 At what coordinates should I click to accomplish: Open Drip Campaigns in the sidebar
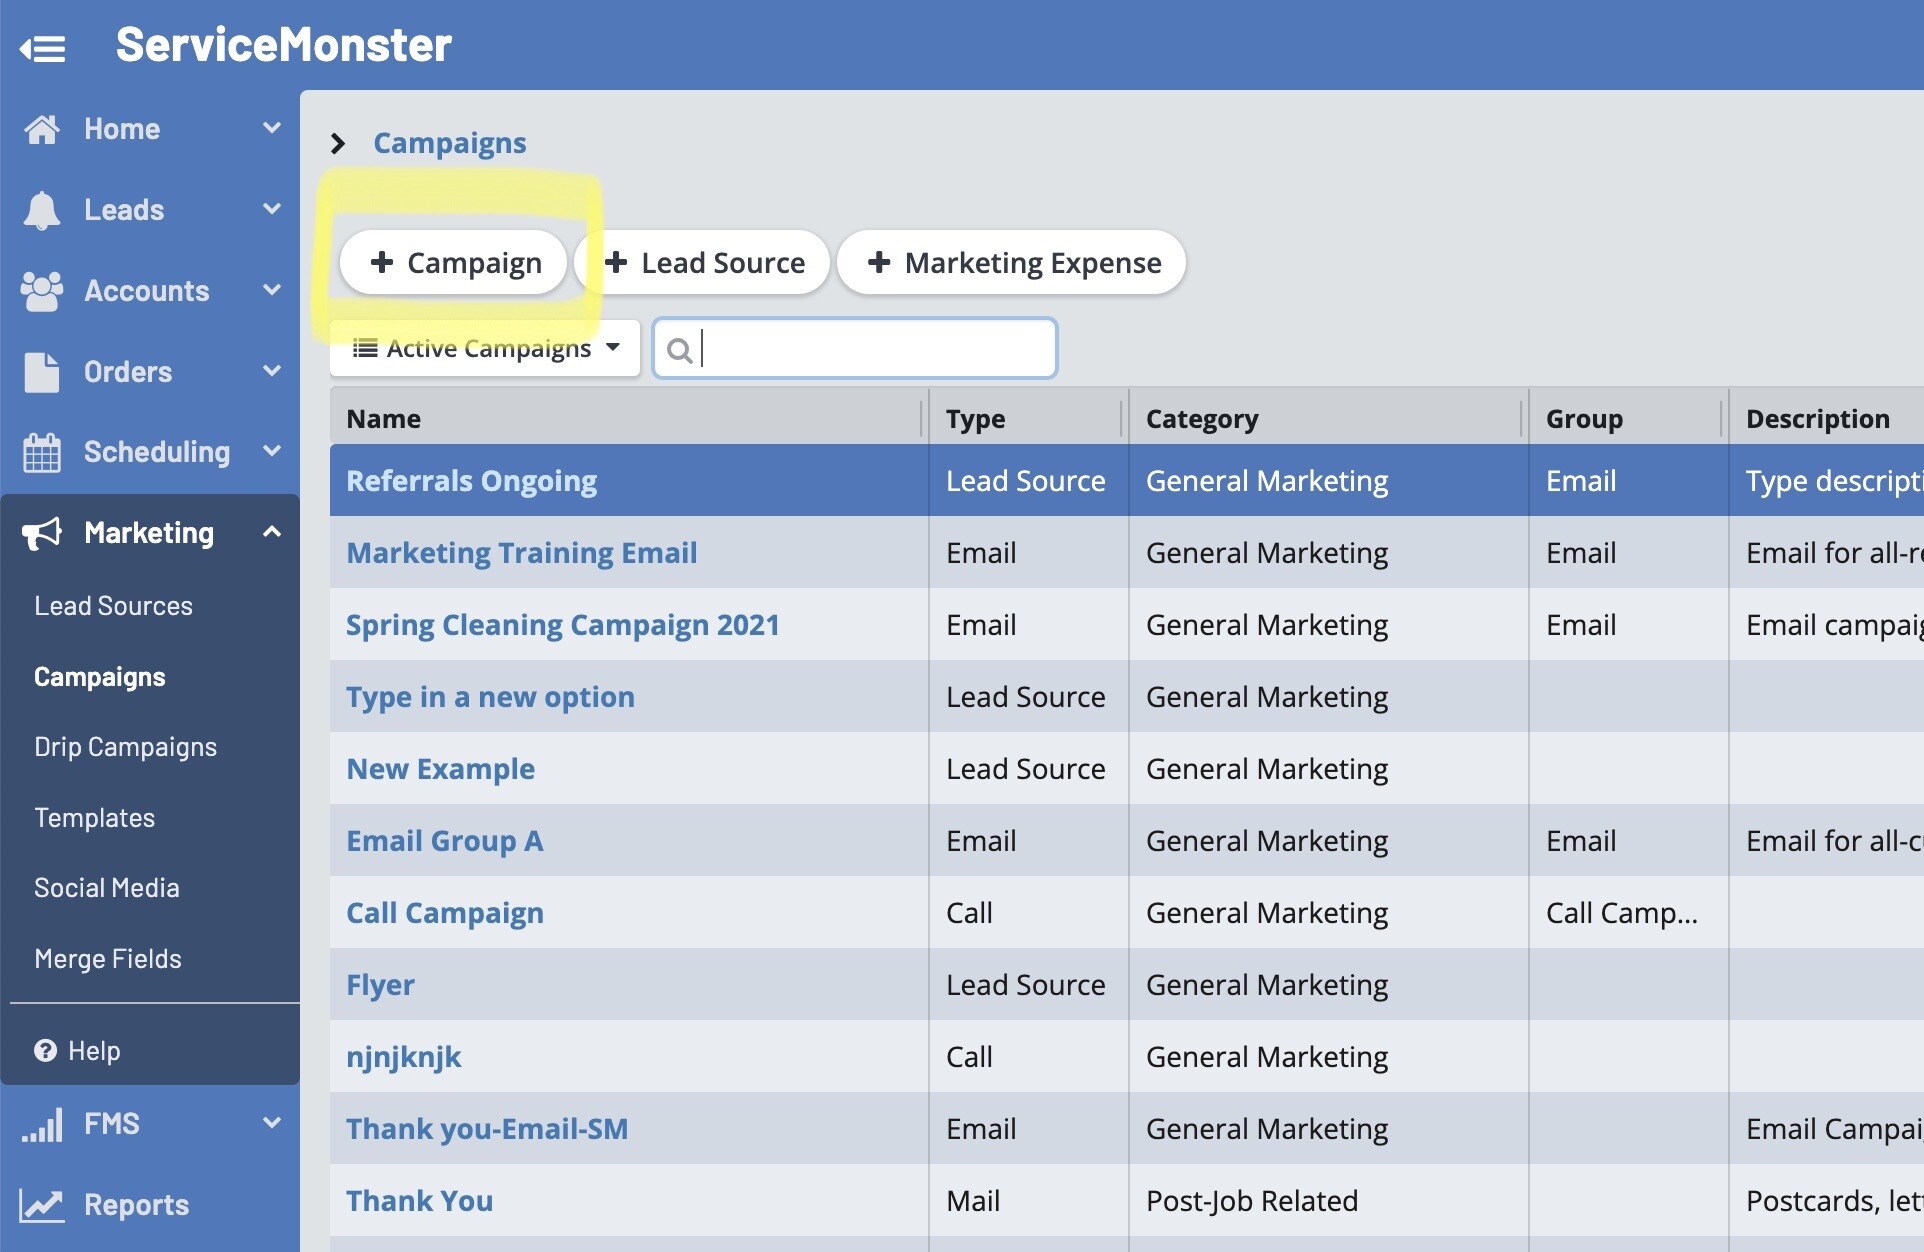coord(125,747)
